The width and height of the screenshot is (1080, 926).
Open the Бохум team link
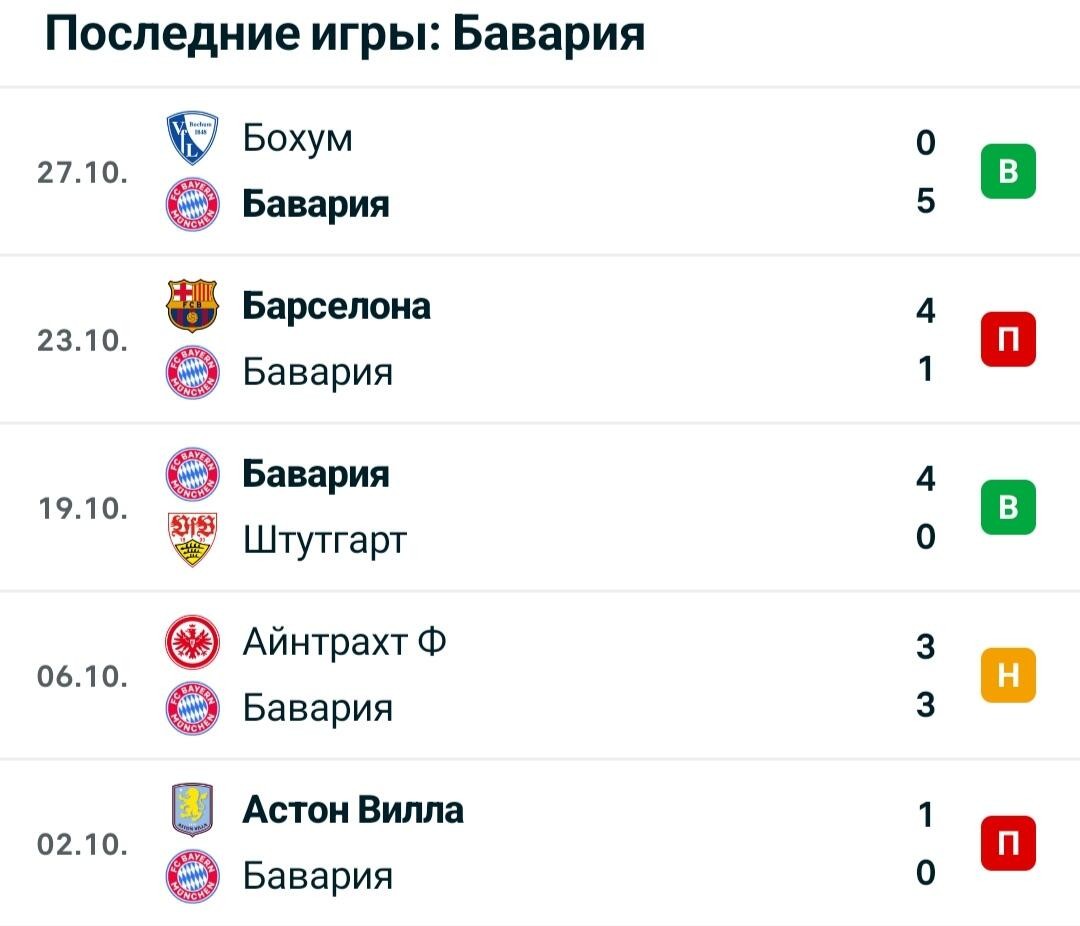298,138
